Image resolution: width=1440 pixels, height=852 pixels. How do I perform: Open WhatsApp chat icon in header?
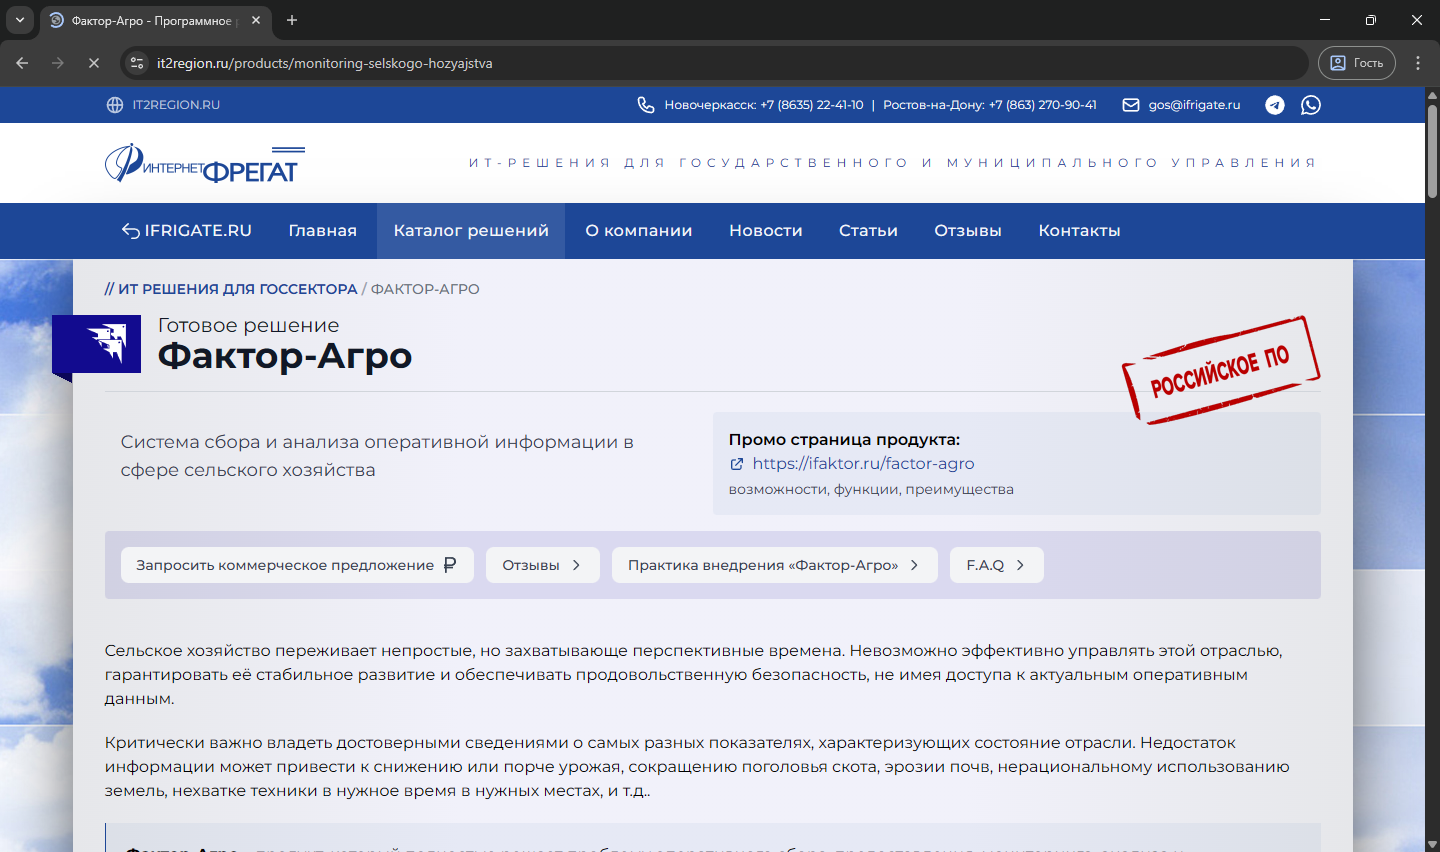(x=1311, y=105)
